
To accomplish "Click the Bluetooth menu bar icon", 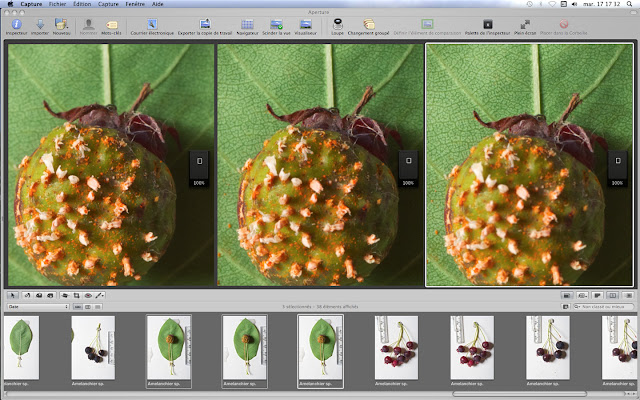I will tap(541, 4).
